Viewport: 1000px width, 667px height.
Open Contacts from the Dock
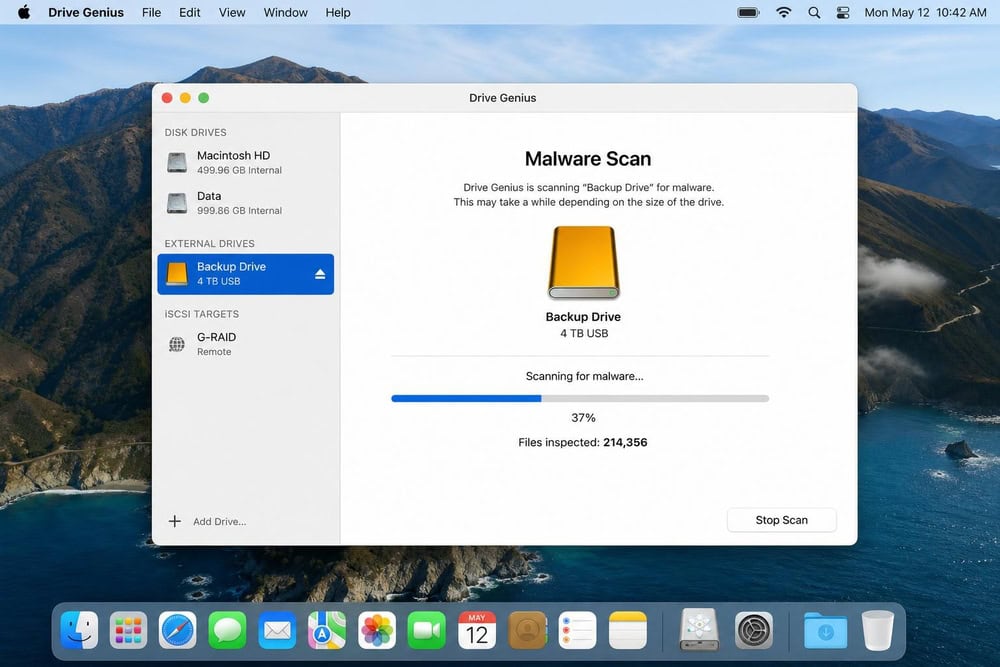(x=527, y=630)
